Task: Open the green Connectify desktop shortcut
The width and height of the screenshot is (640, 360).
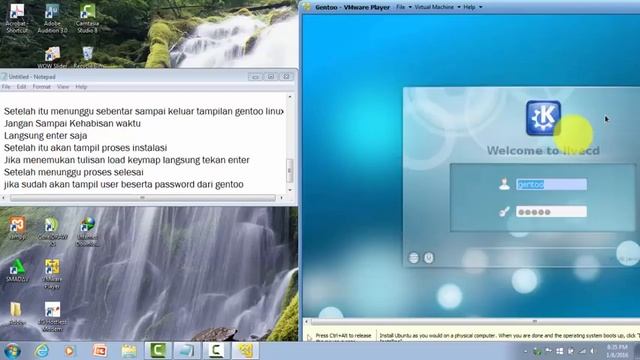Action: (x=52, y=231)
